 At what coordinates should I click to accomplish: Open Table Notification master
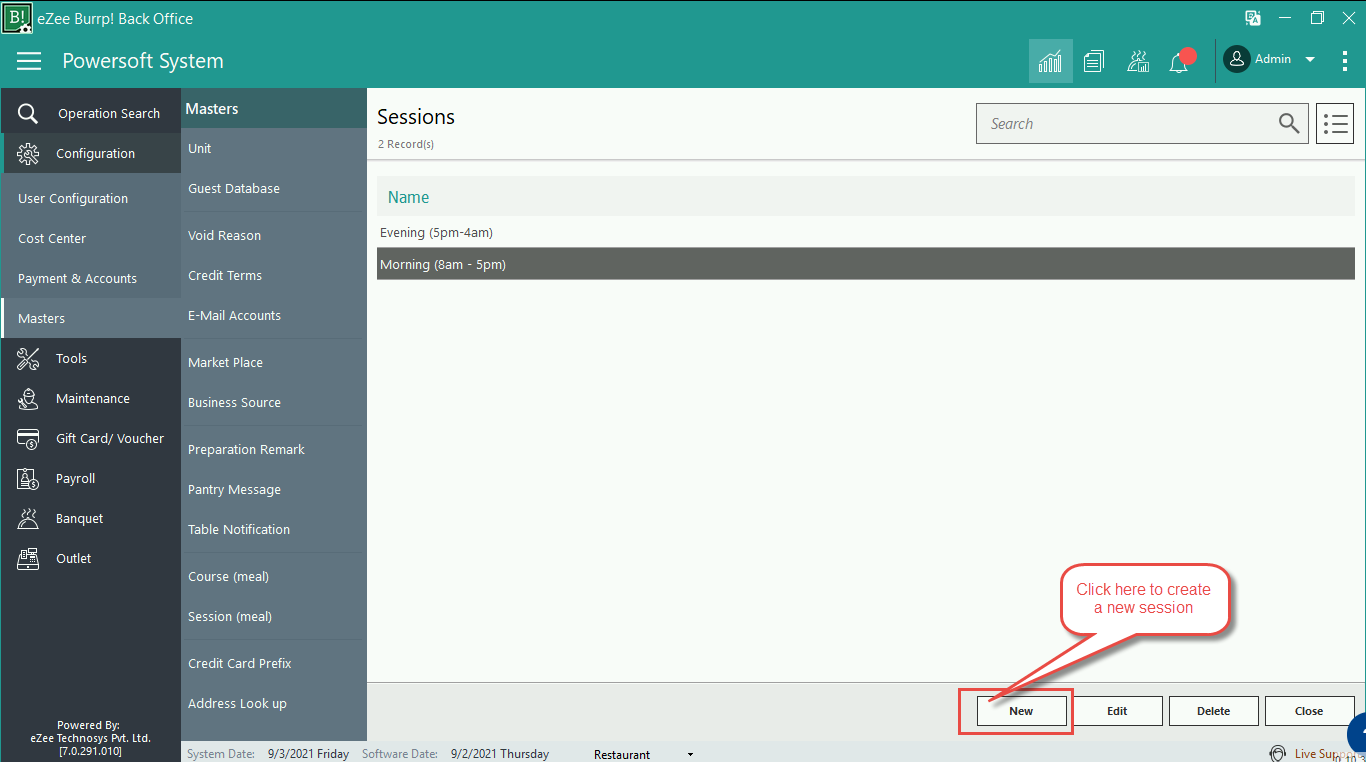[x=239, y=530]
